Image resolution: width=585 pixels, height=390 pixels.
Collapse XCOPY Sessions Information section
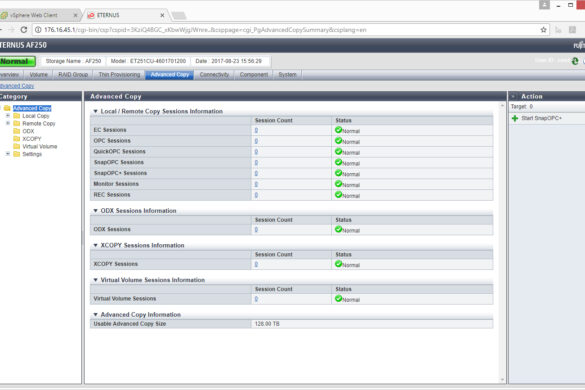tap(95, 245)
